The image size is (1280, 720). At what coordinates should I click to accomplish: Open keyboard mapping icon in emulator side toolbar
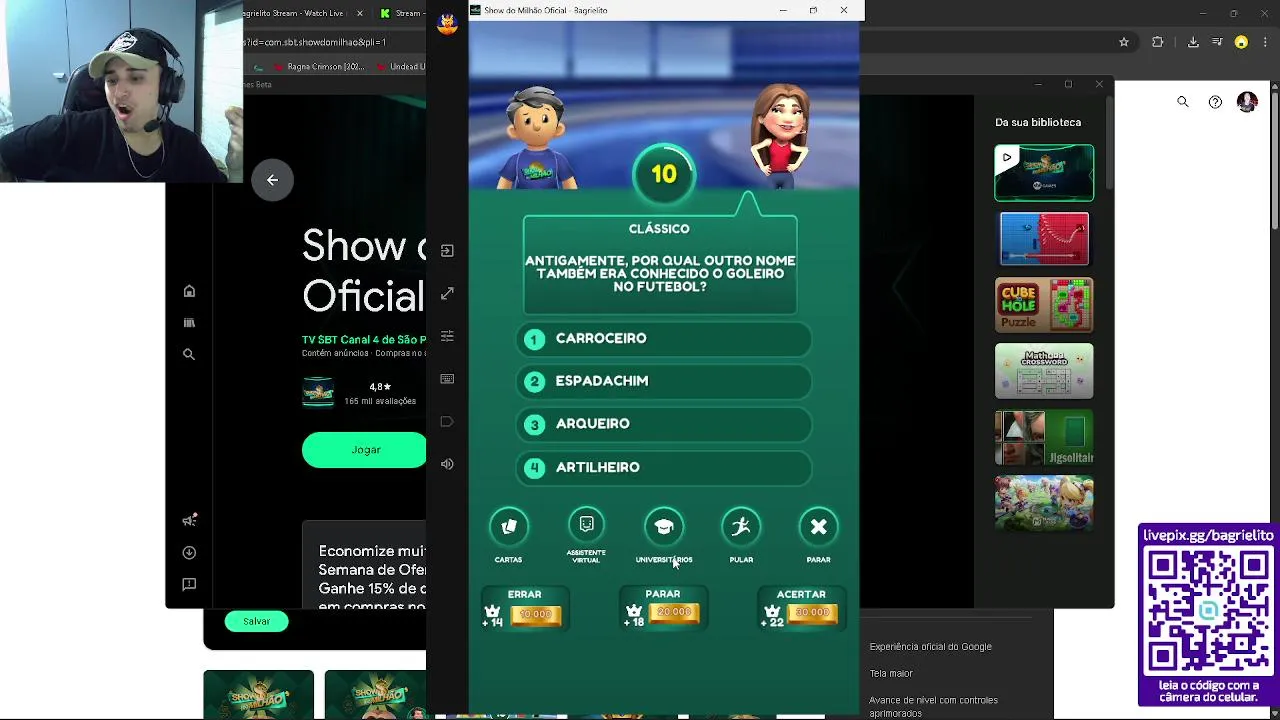[447, 379]
